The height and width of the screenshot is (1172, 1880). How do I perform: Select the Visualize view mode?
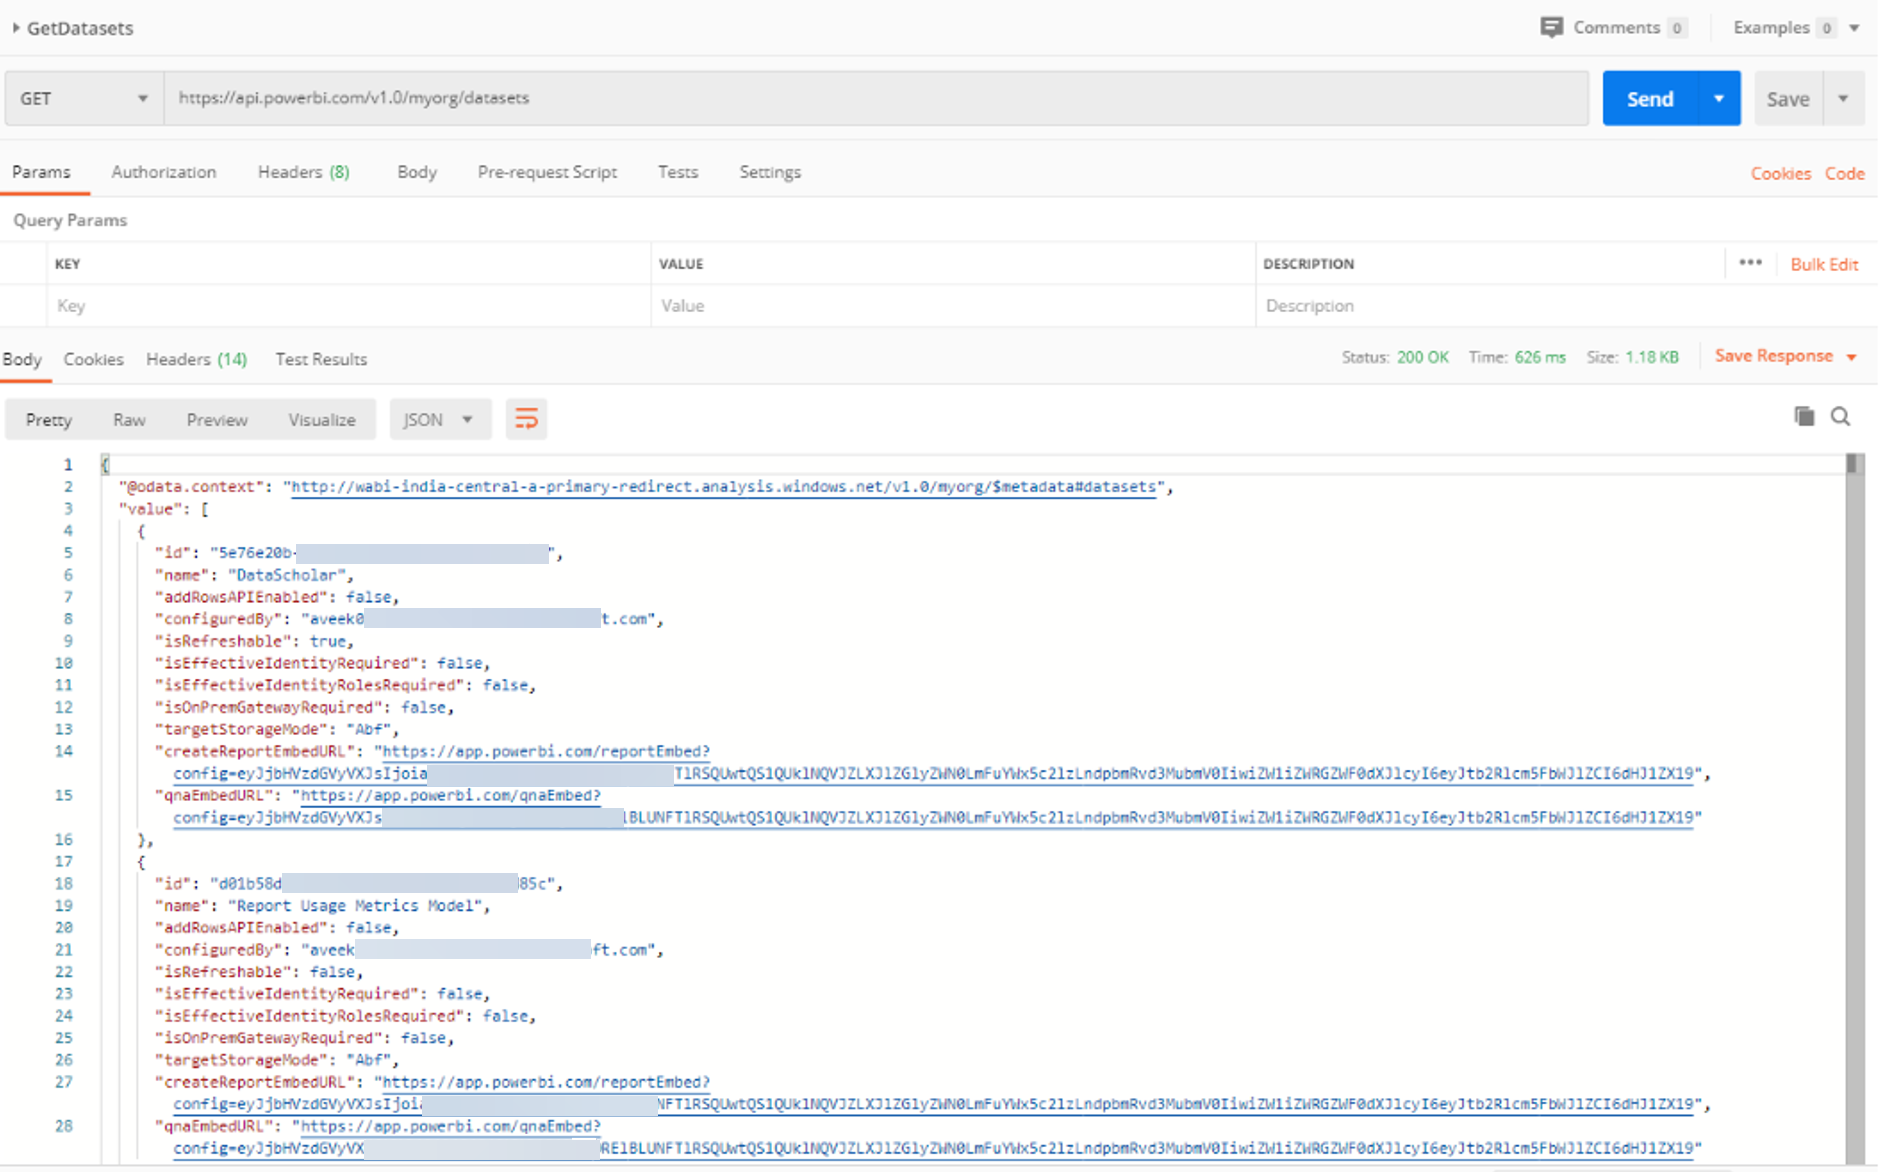coord(322,420)
